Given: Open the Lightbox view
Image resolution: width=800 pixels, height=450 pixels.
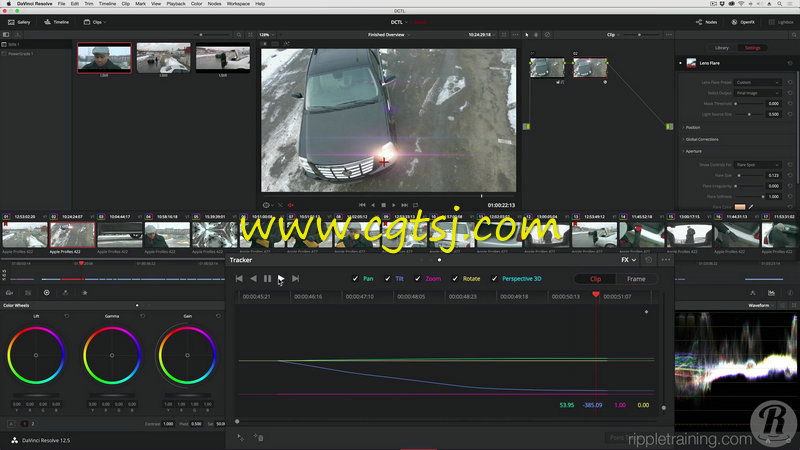Looking at the screenshot, I should tap(781, 22).
